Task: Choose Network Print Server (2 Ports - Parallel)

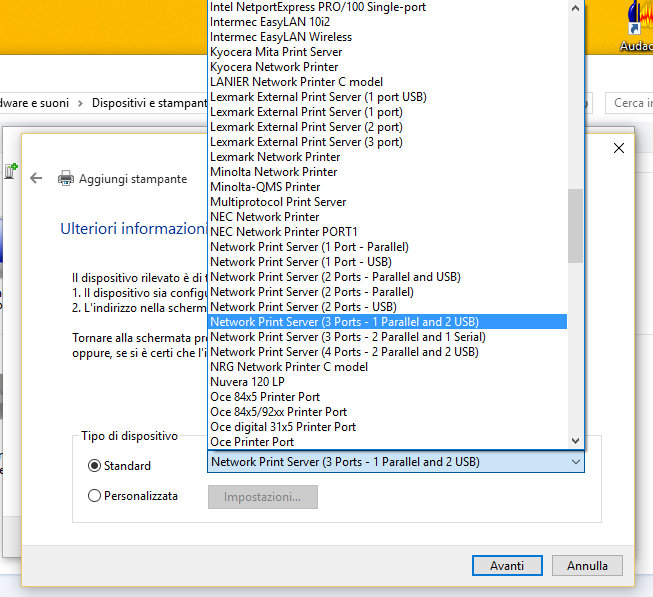Action: 387,292
